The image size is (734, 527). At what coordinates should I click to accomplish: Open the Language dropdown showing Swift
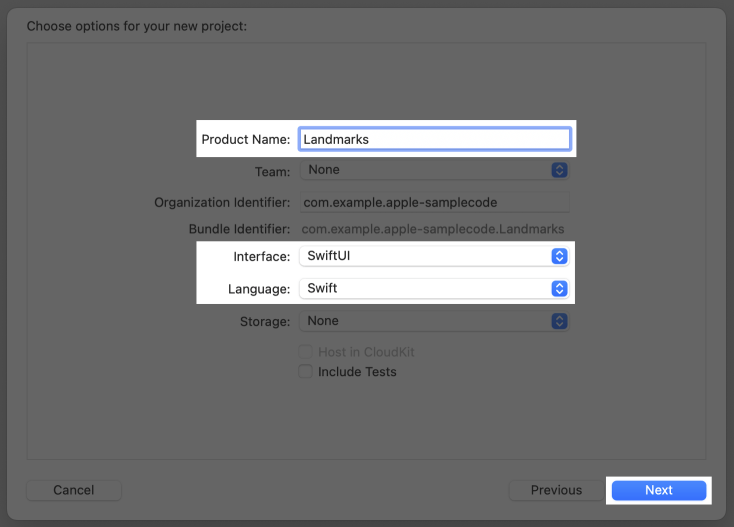click(434, 288)
